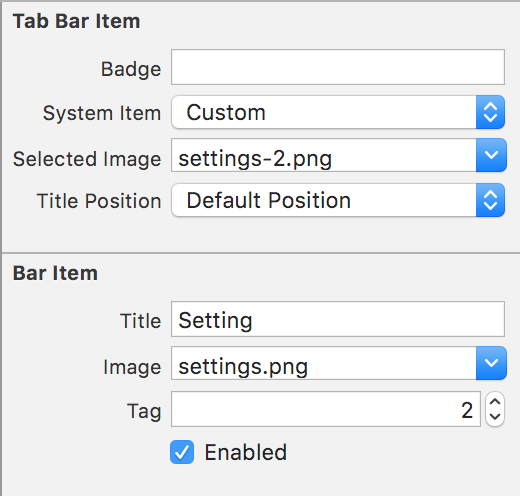Click the Tag number field

pos(326,409)
